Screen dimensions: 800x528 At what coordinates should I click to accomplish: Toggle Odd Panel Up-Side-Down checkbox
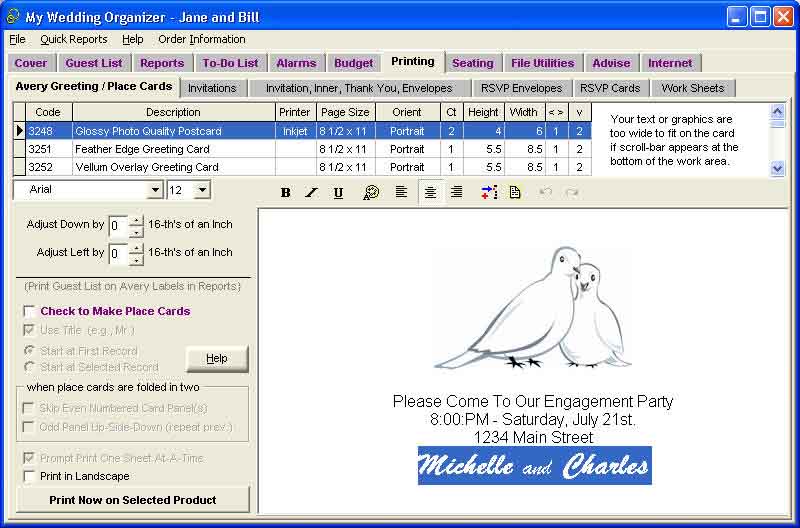tap(29, 427)
